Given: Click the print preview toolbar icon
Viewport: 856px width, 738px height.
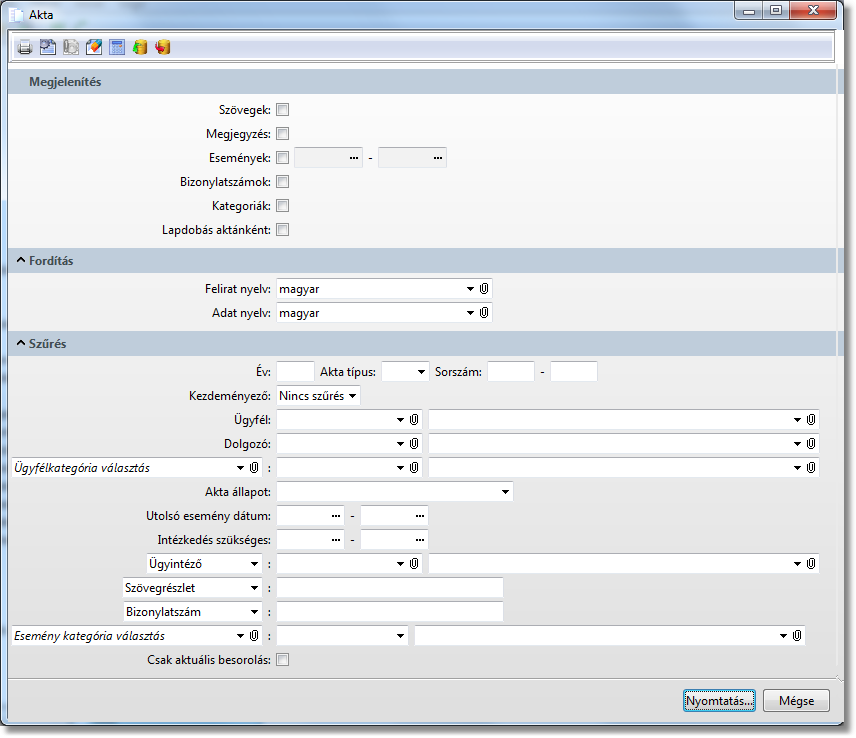Looking at the screenshot, I should [48, 47].
